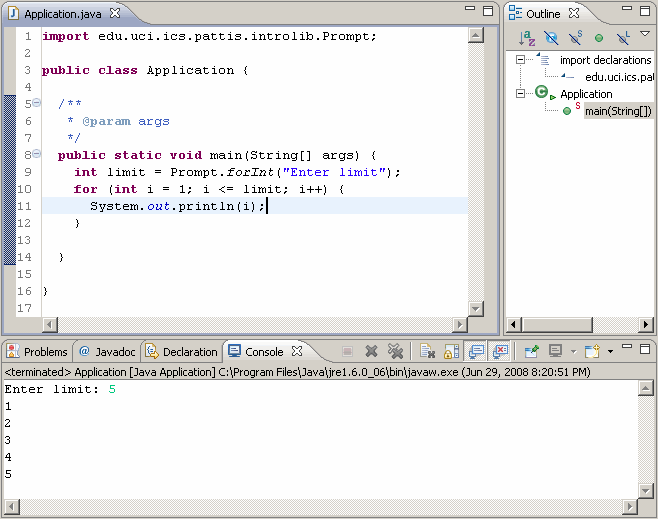Viewport: 658px width, 519px height.
Task: Select main(String[]) in the Outline
Action: click(618, 110)
